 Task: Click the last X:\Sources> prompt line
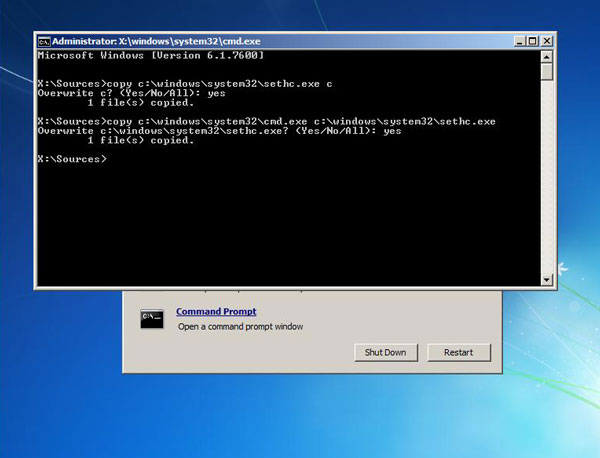(x=70, y=158)
